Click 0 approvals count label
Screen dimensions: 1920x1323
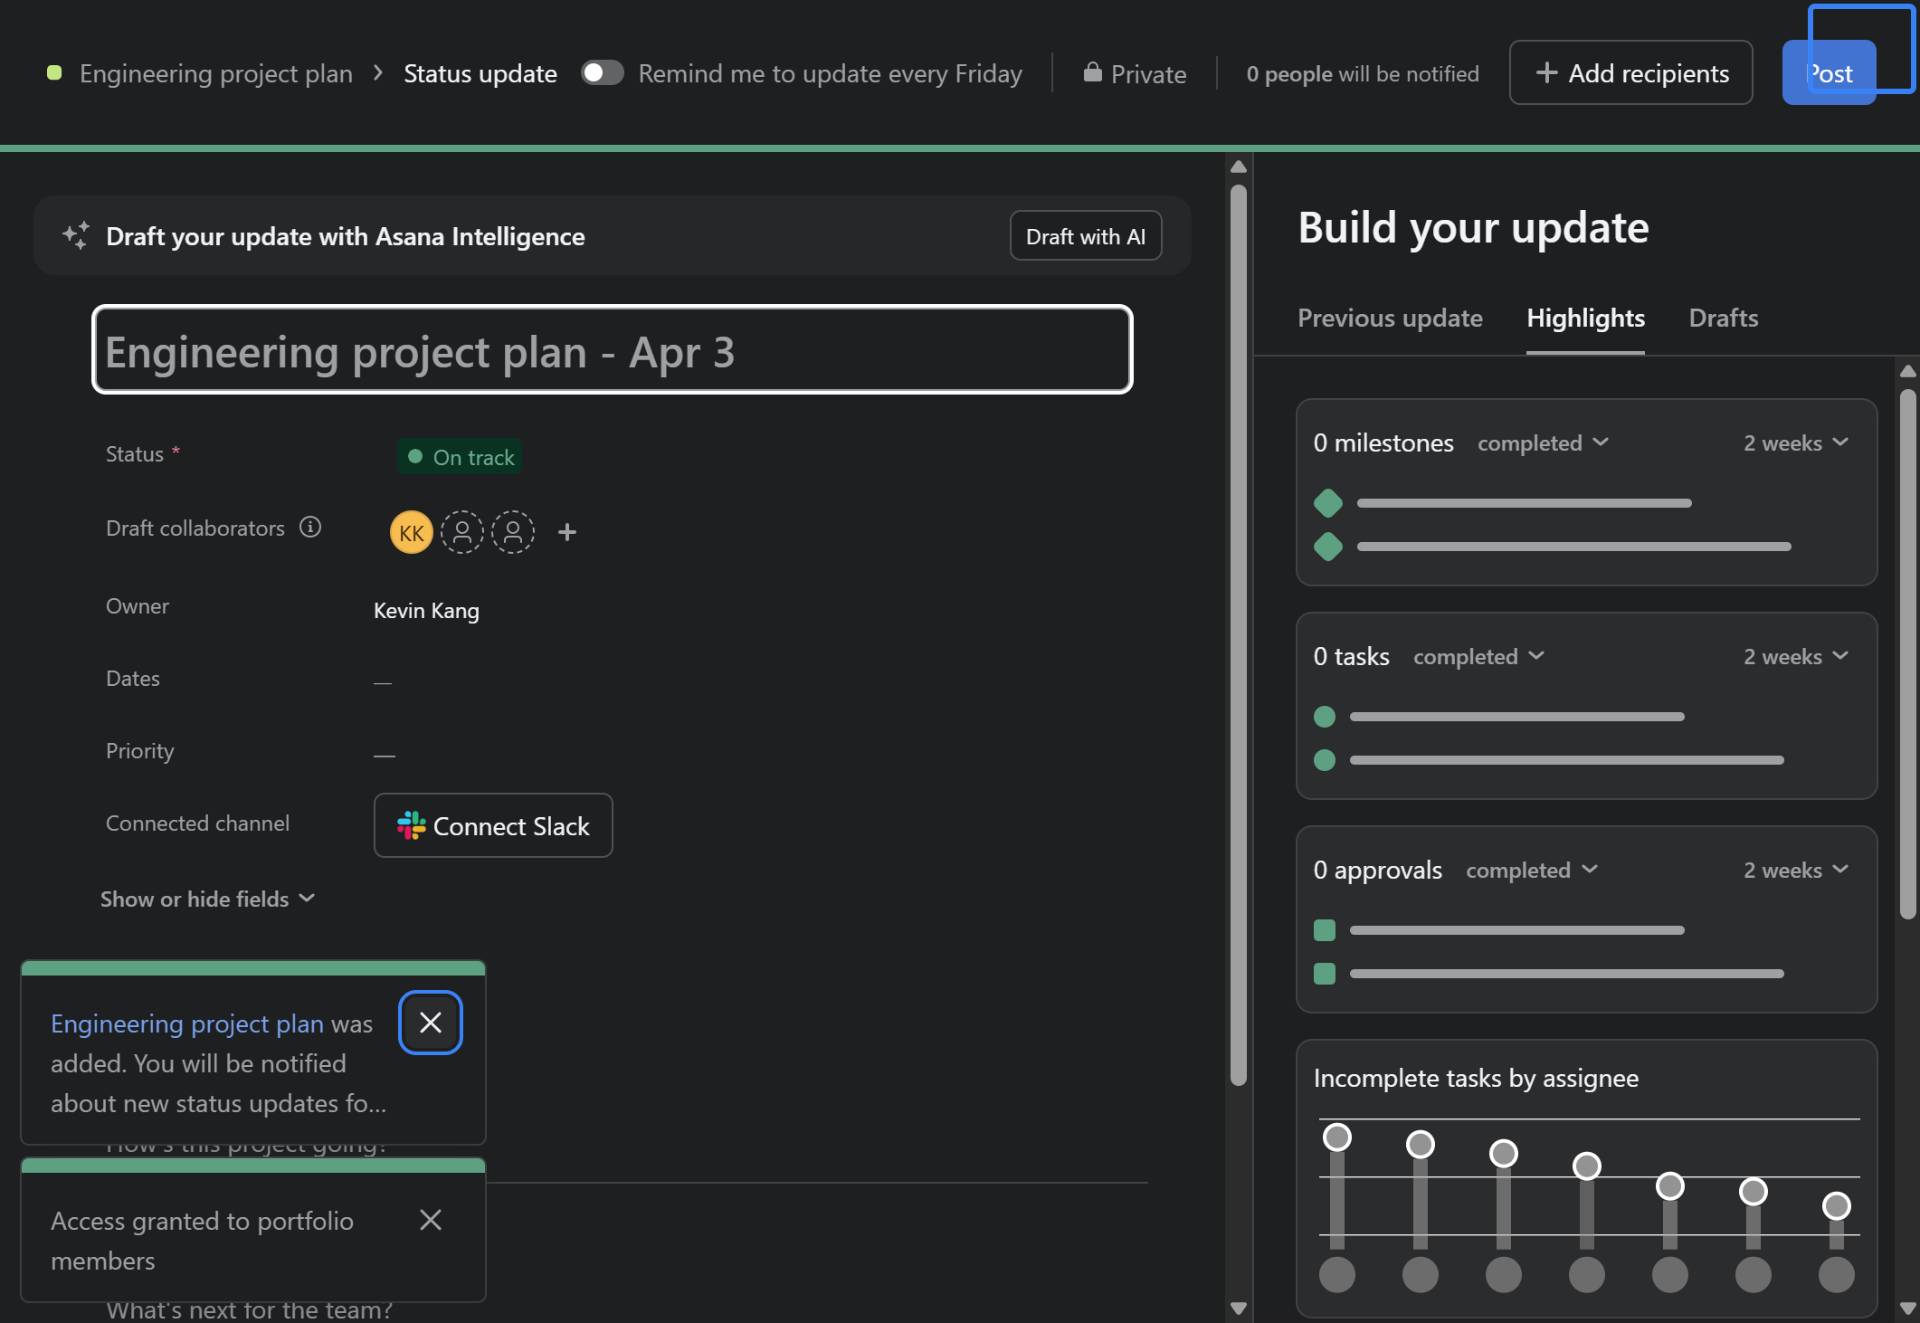tap(1377, 870)
